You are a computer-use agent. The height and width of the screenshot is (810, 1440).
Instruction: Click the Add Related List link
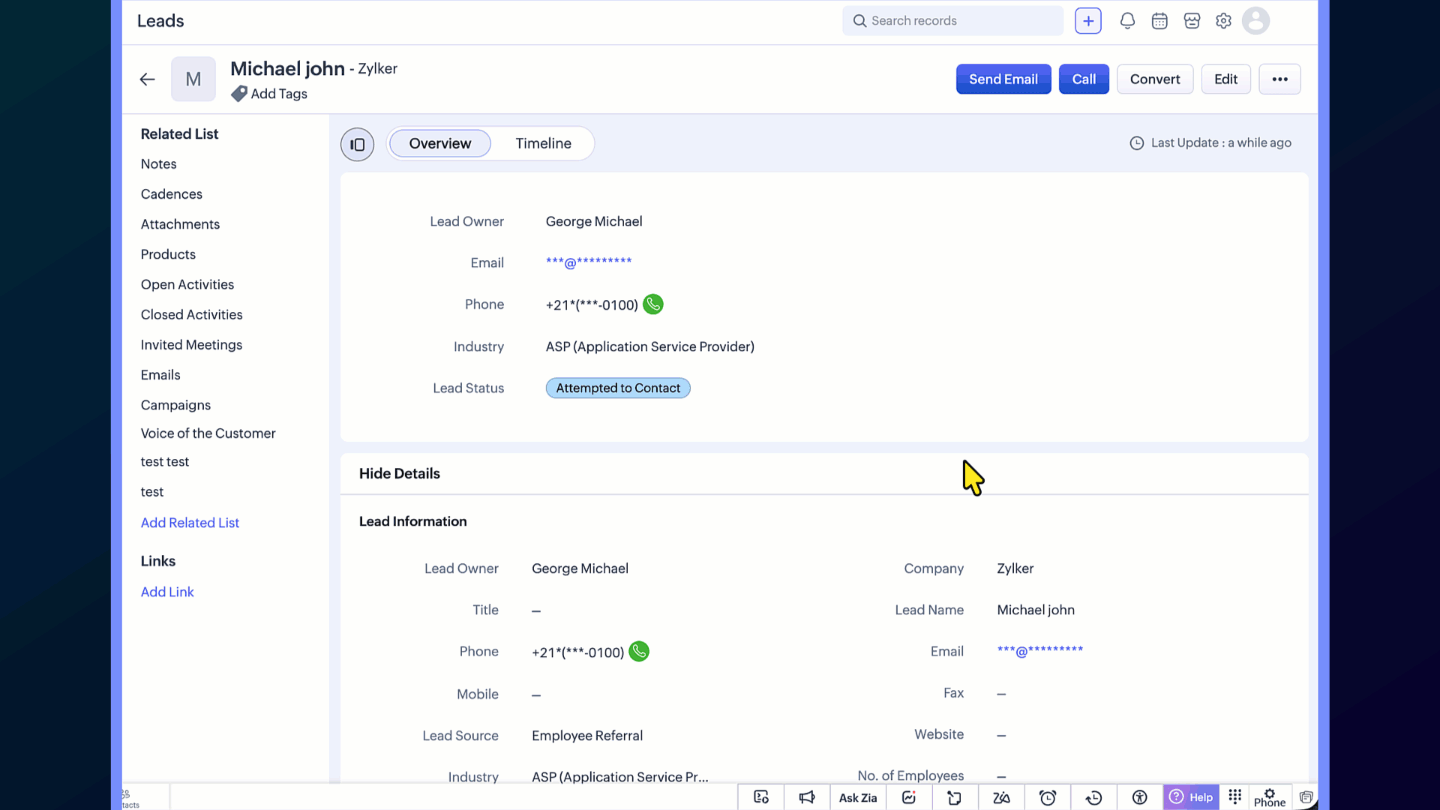pyautogui.click(x=190, y=523)
